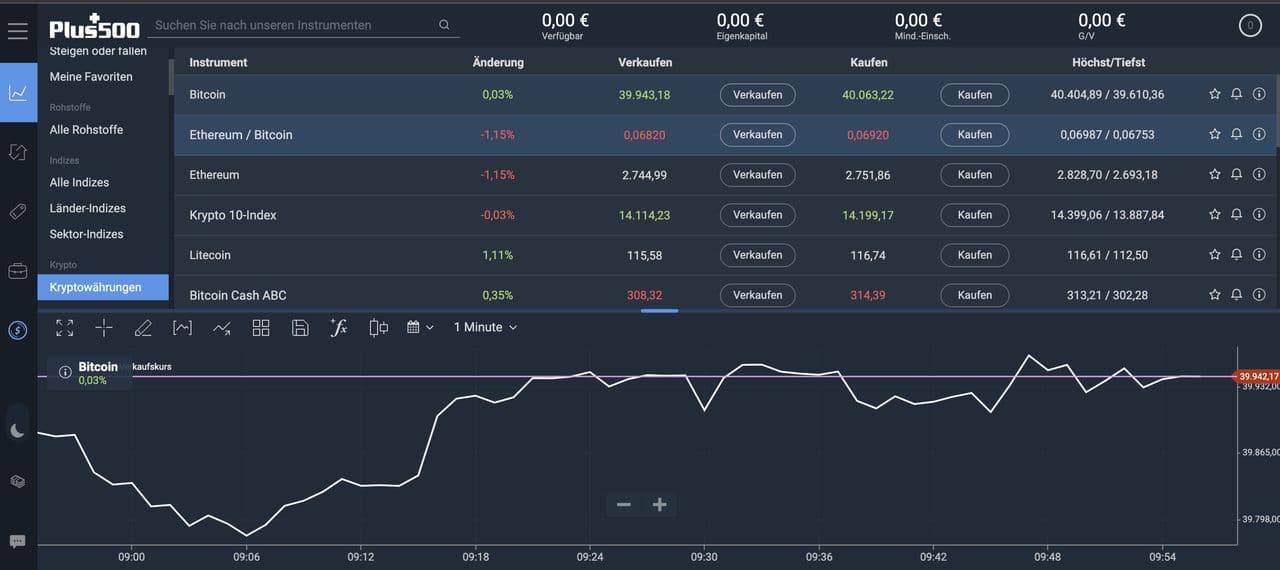Set price alert bell for Ethereum

[1236, 174]
